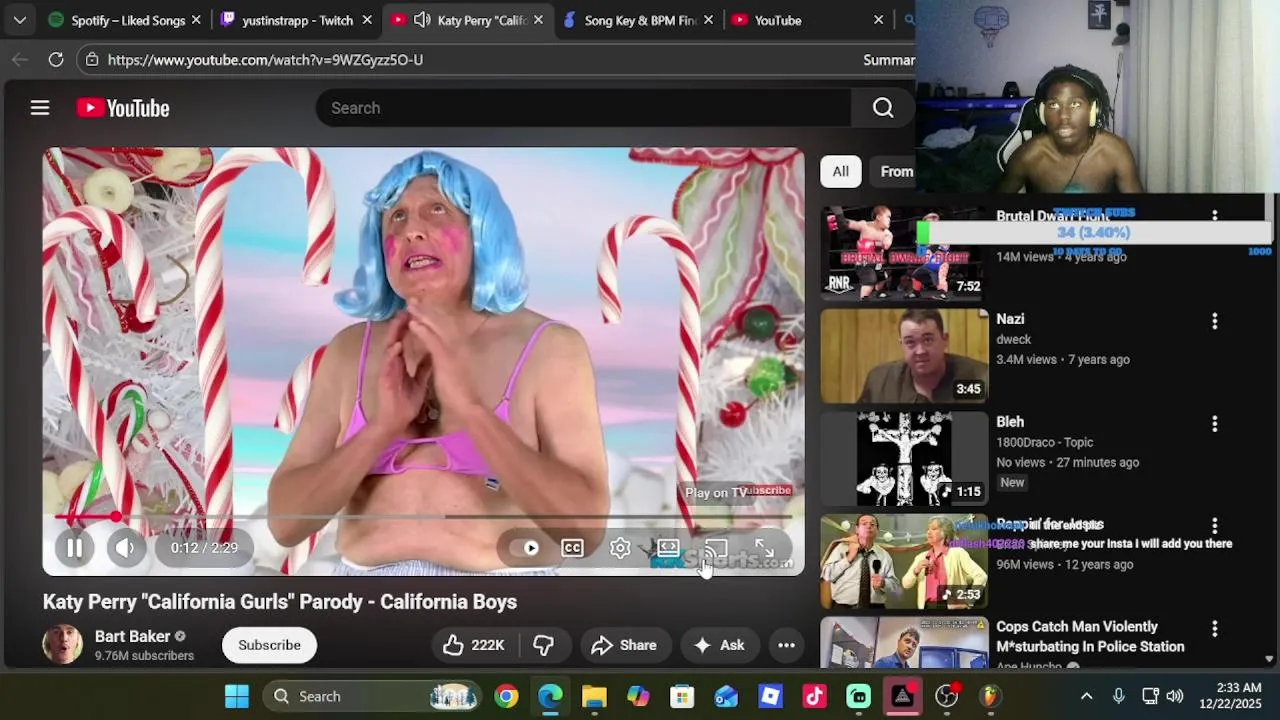Open the Cops Catch Man Violently video title
Screen dimensions: 1280x720
click(x=1090, y=637)
